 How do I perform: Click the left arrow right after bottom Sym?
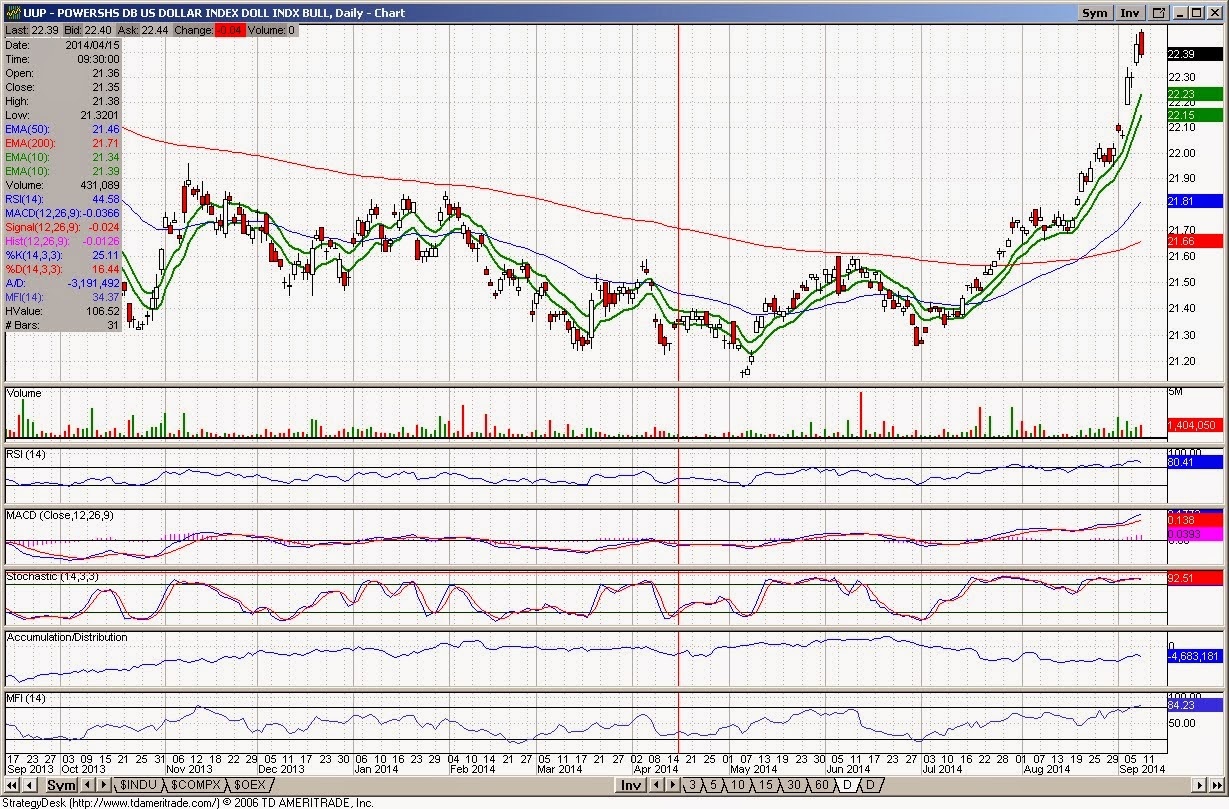coord(88,785)
